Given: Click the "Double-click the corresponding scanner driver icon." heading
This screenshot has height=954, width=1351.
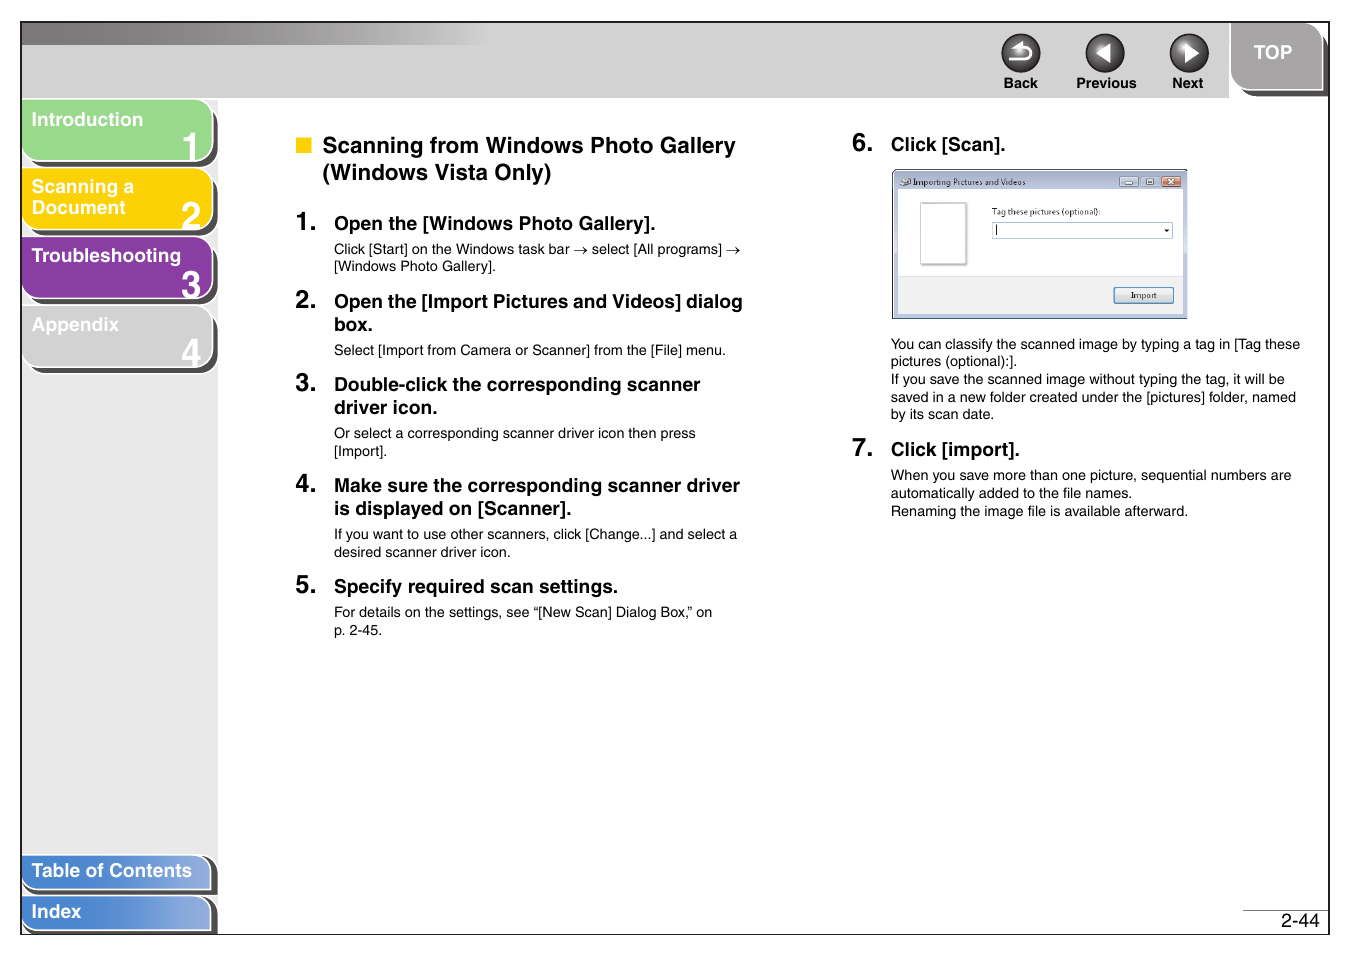Looking at the screenshot, I should pyautogui.click(x=517, y=396).
